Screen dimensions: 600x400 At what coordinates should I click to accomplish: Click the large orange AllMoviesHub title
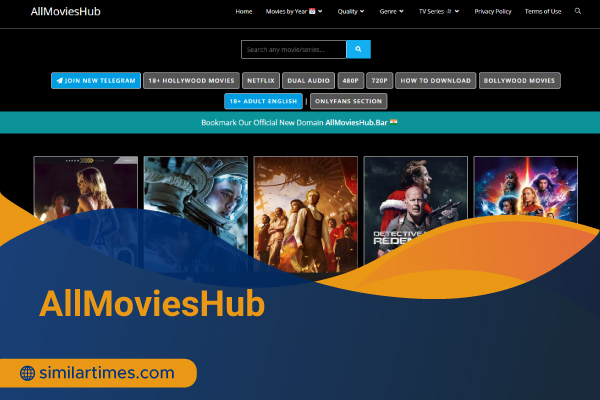tap(152, 304)
